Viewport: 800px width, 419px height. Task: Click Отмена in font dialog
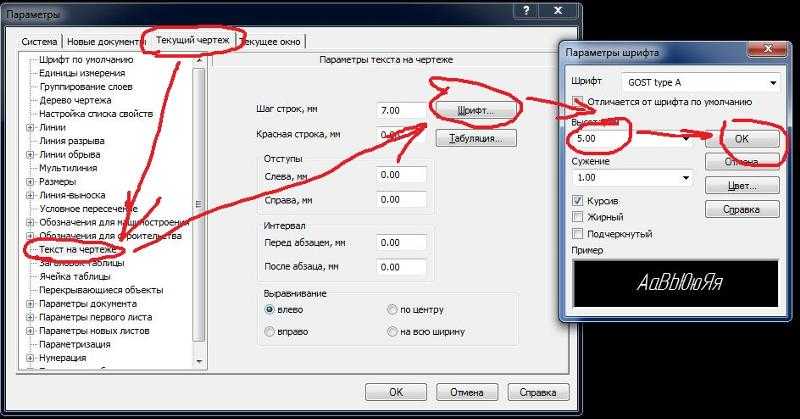point(742,162)
